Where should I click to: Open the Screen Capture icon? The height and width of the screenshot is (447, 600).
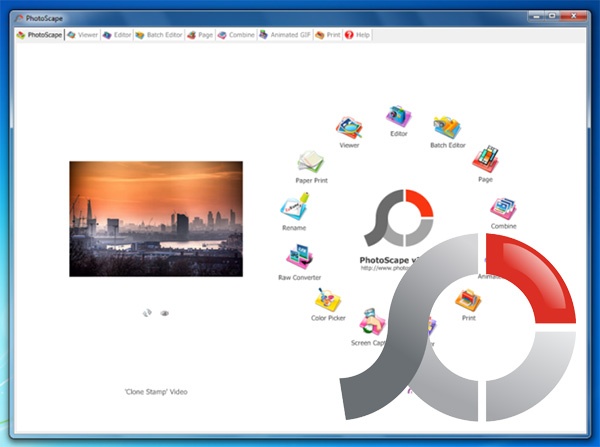point(372,322)
